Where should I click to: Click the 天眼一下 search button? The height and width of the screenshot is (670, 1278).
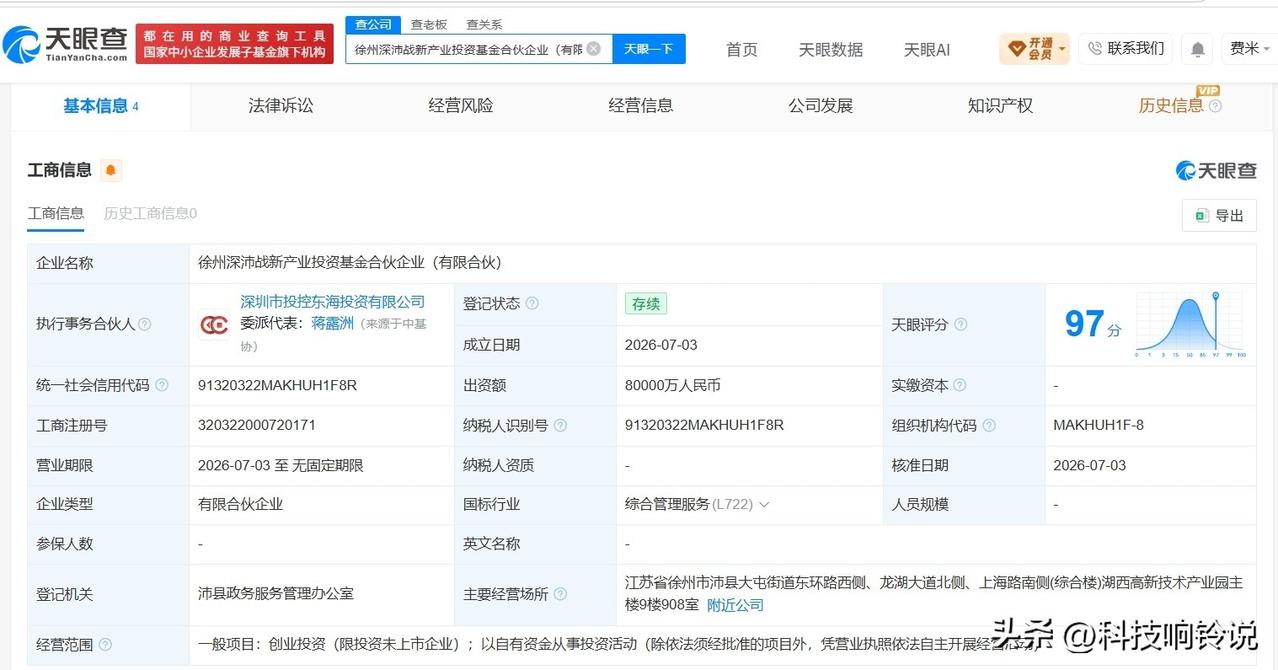click(x=649, y=49)
